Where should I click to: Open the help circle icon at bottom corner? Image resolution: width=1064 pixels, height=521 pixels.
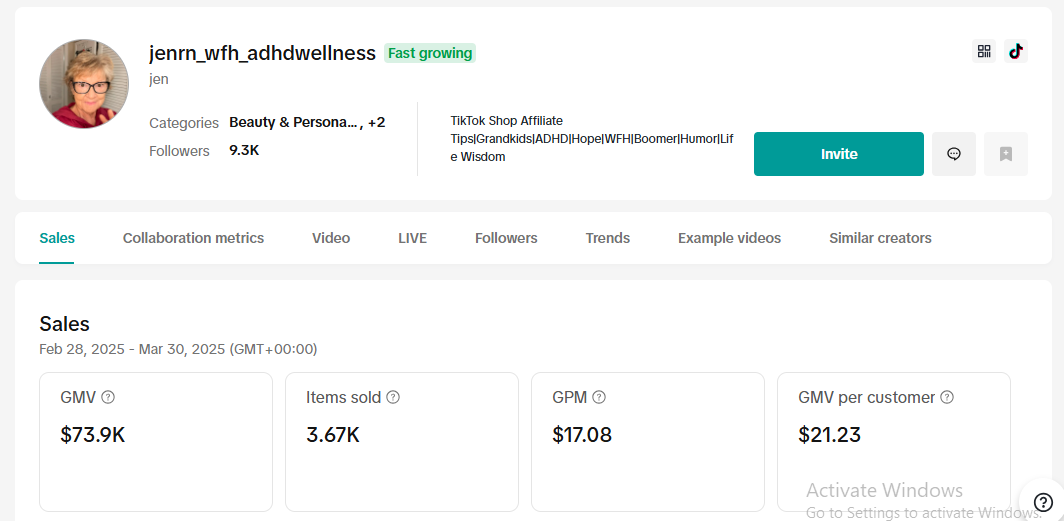(x=1043, y=503)
